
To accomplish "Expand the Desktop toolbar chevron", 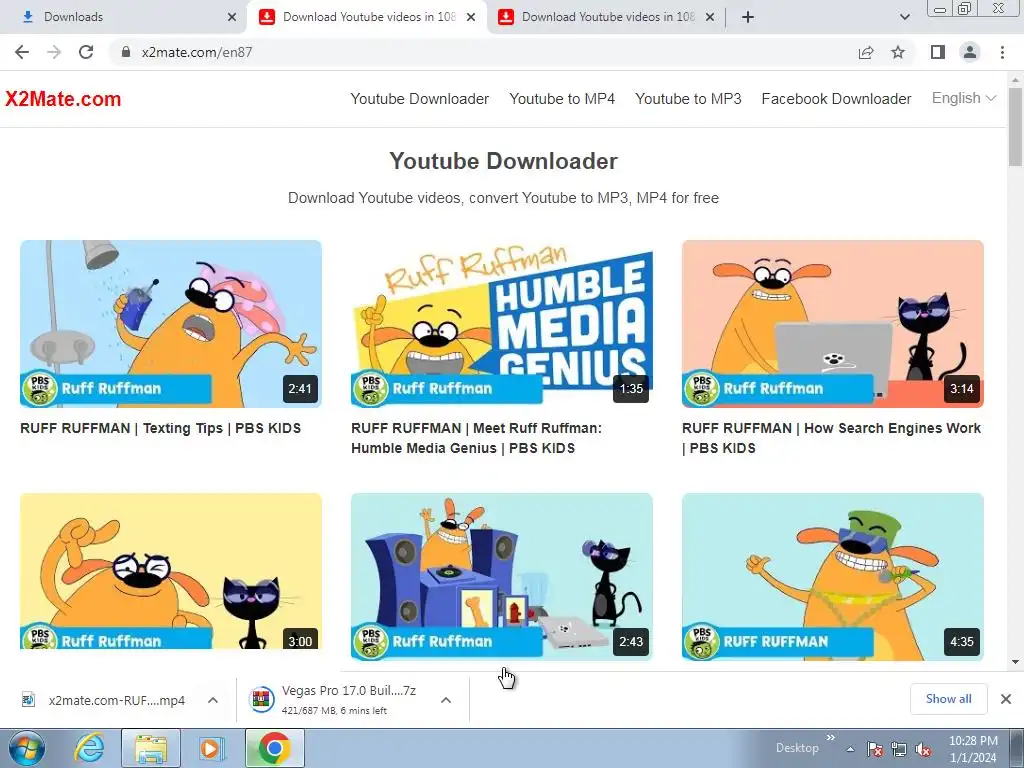I will coord(831,737).
